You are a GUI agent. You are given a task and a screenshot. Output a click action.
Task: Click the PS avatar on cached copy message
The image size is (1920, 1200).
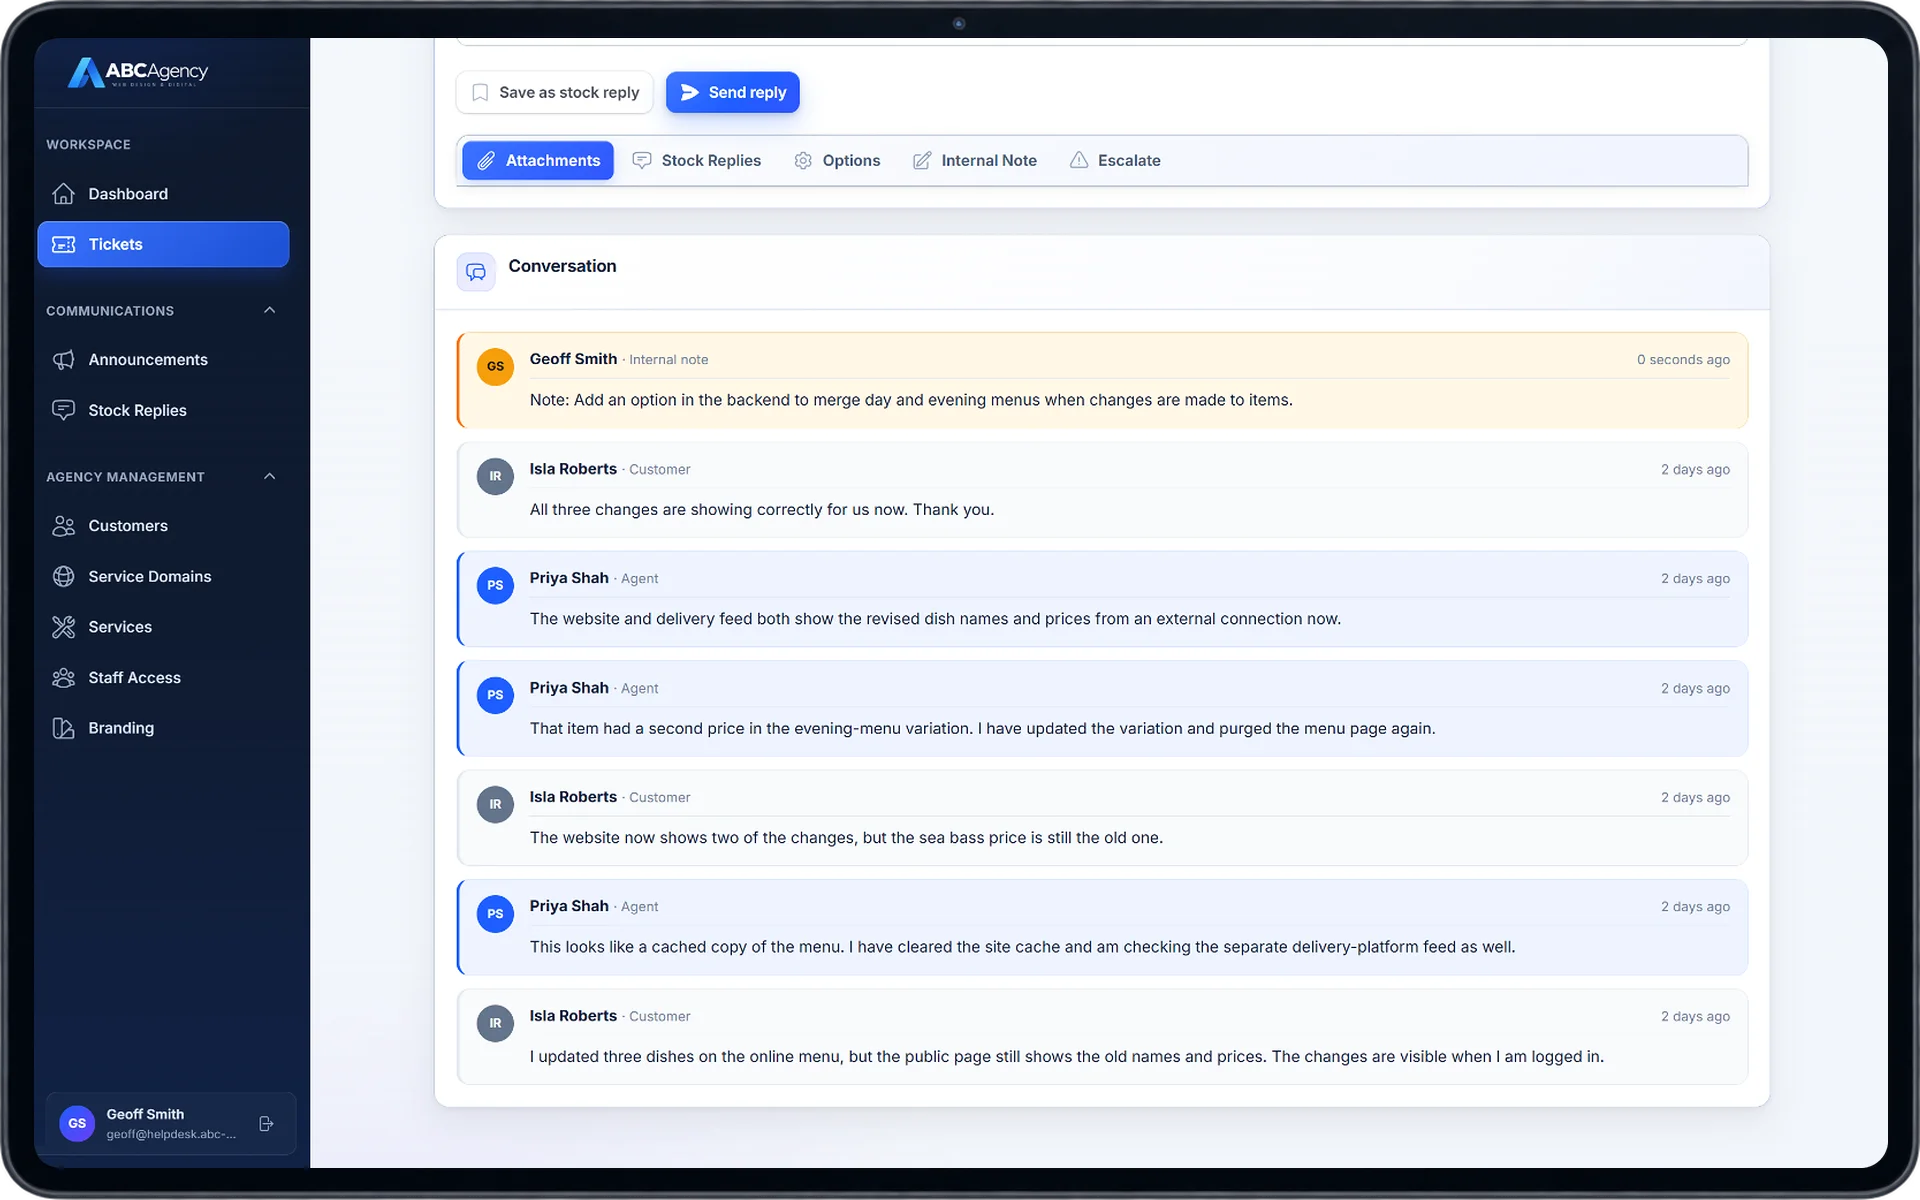coord(495,914)
